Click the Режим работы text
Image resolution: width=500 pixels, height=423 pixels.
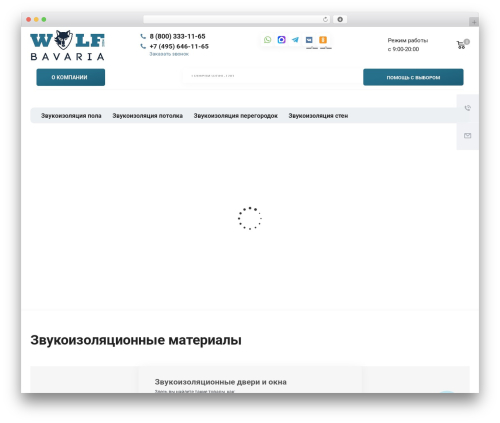click(x=408, y=40)
